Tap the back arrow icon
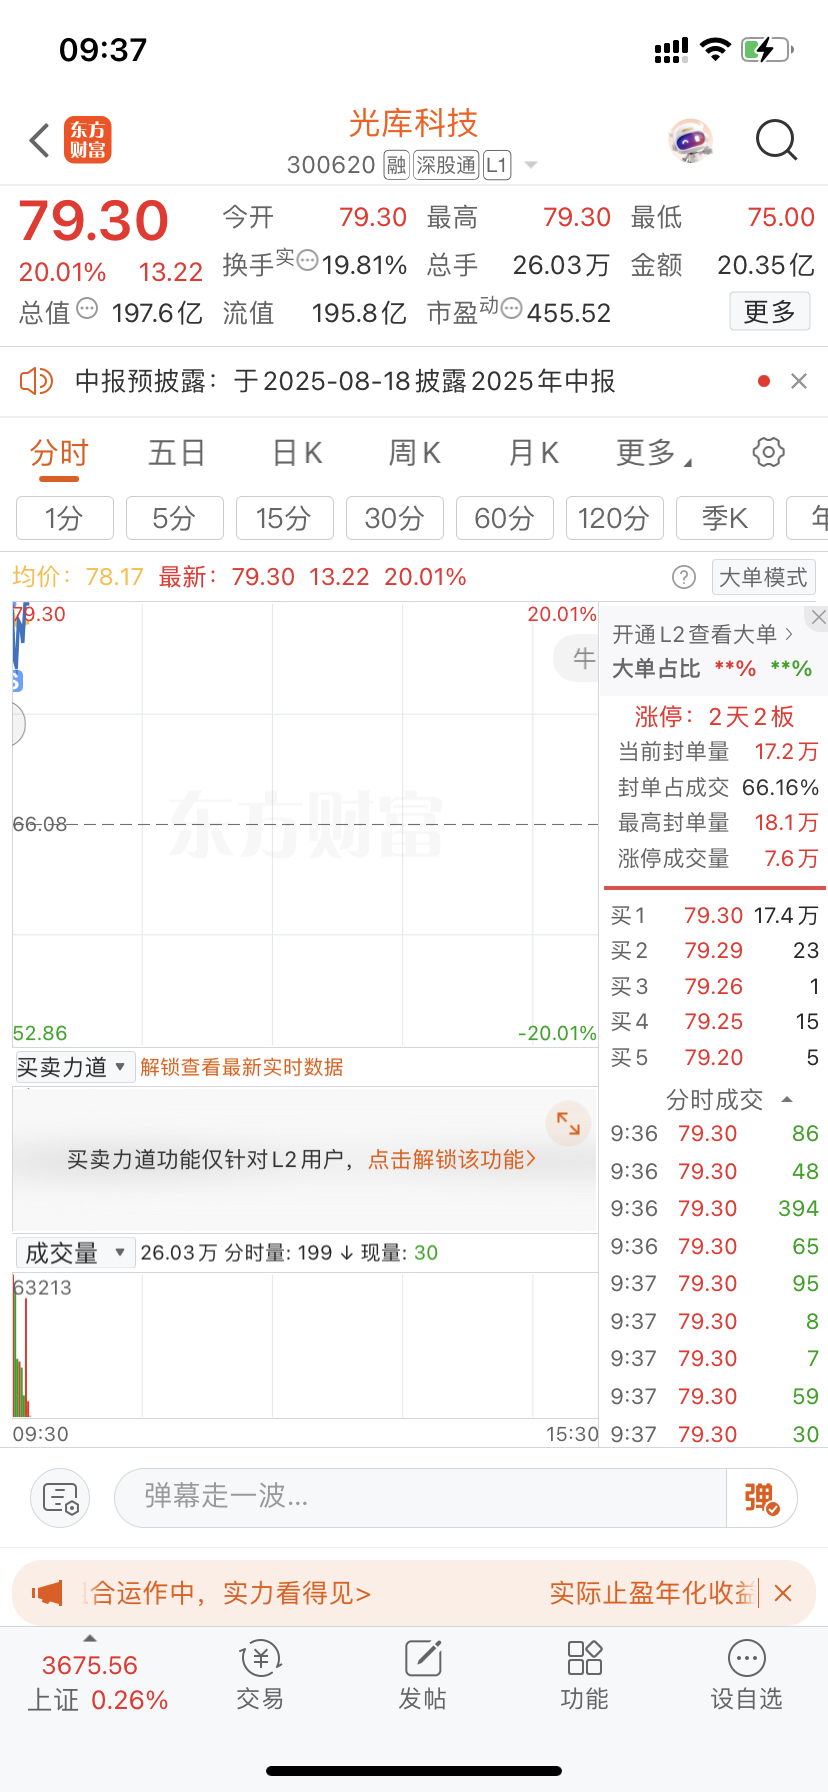The image size is (828, 1792). (40, 140)
